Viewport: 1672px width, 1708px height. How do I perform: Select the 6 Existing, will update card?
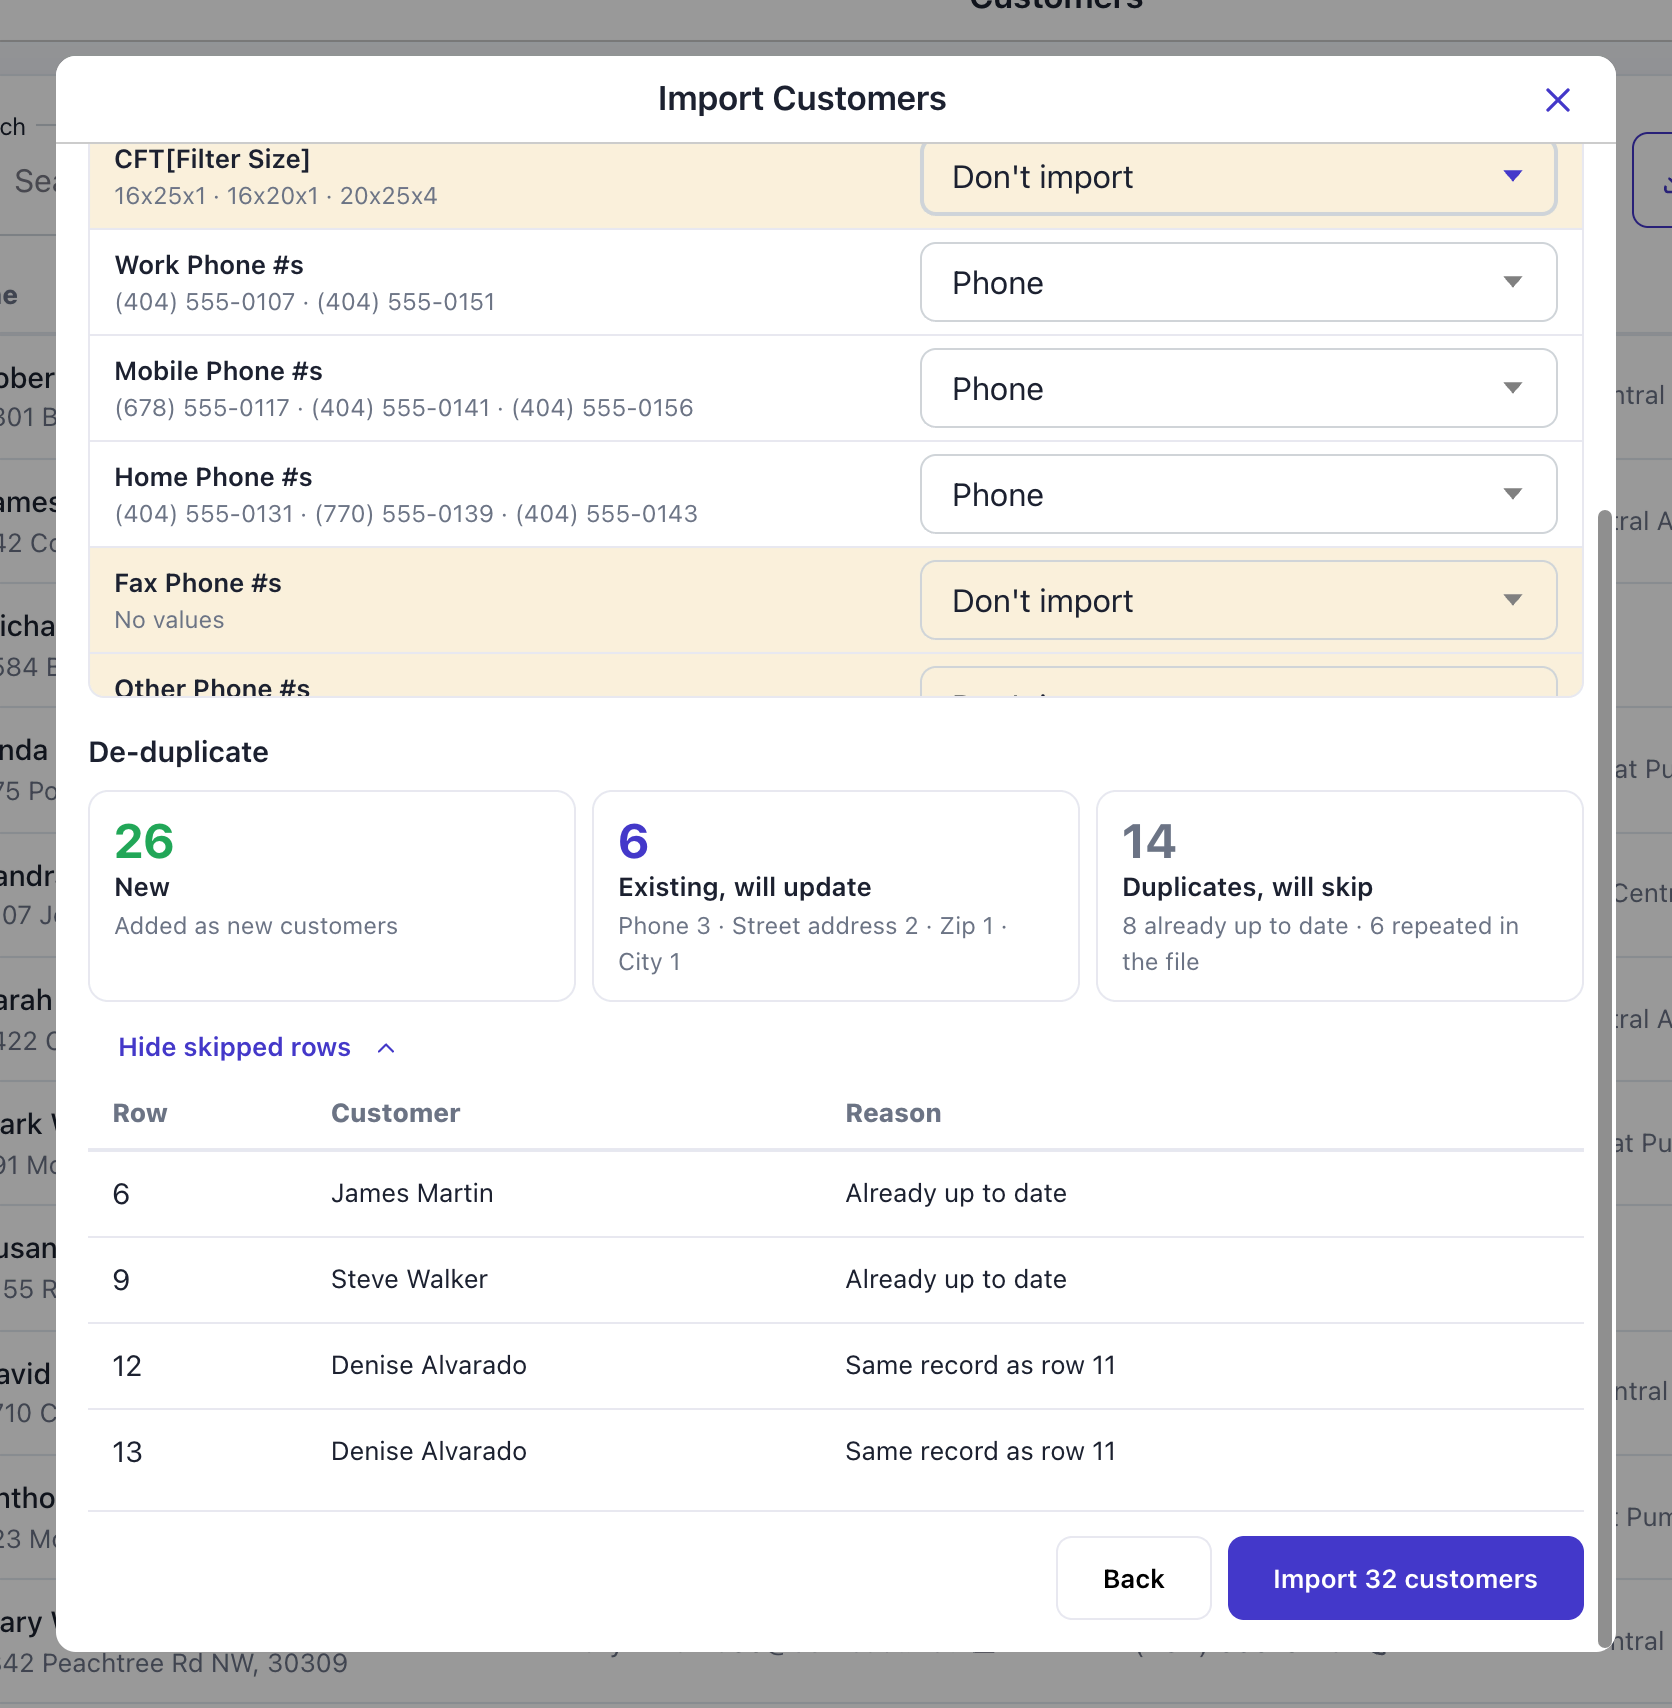tap(836, 896)
